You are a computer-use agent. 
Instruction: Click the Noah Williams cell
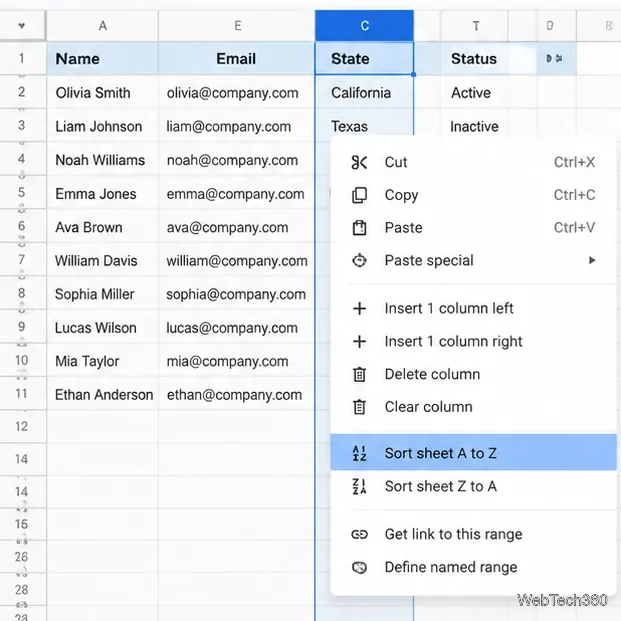pos(103,160)
